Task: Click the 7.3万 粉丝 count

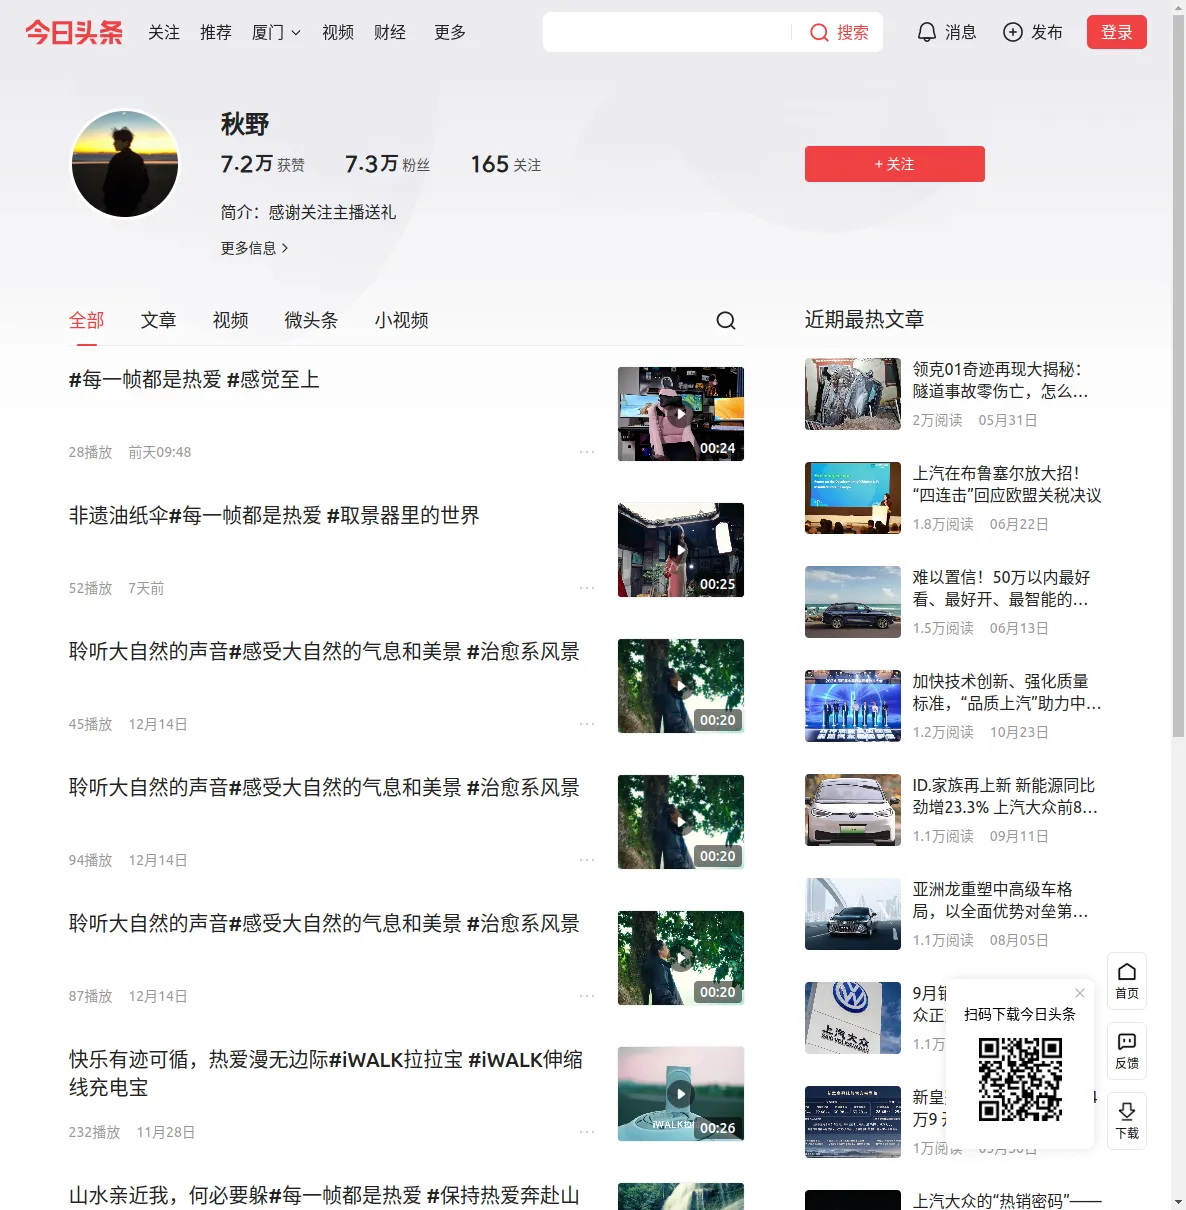Action: (388, 164)
